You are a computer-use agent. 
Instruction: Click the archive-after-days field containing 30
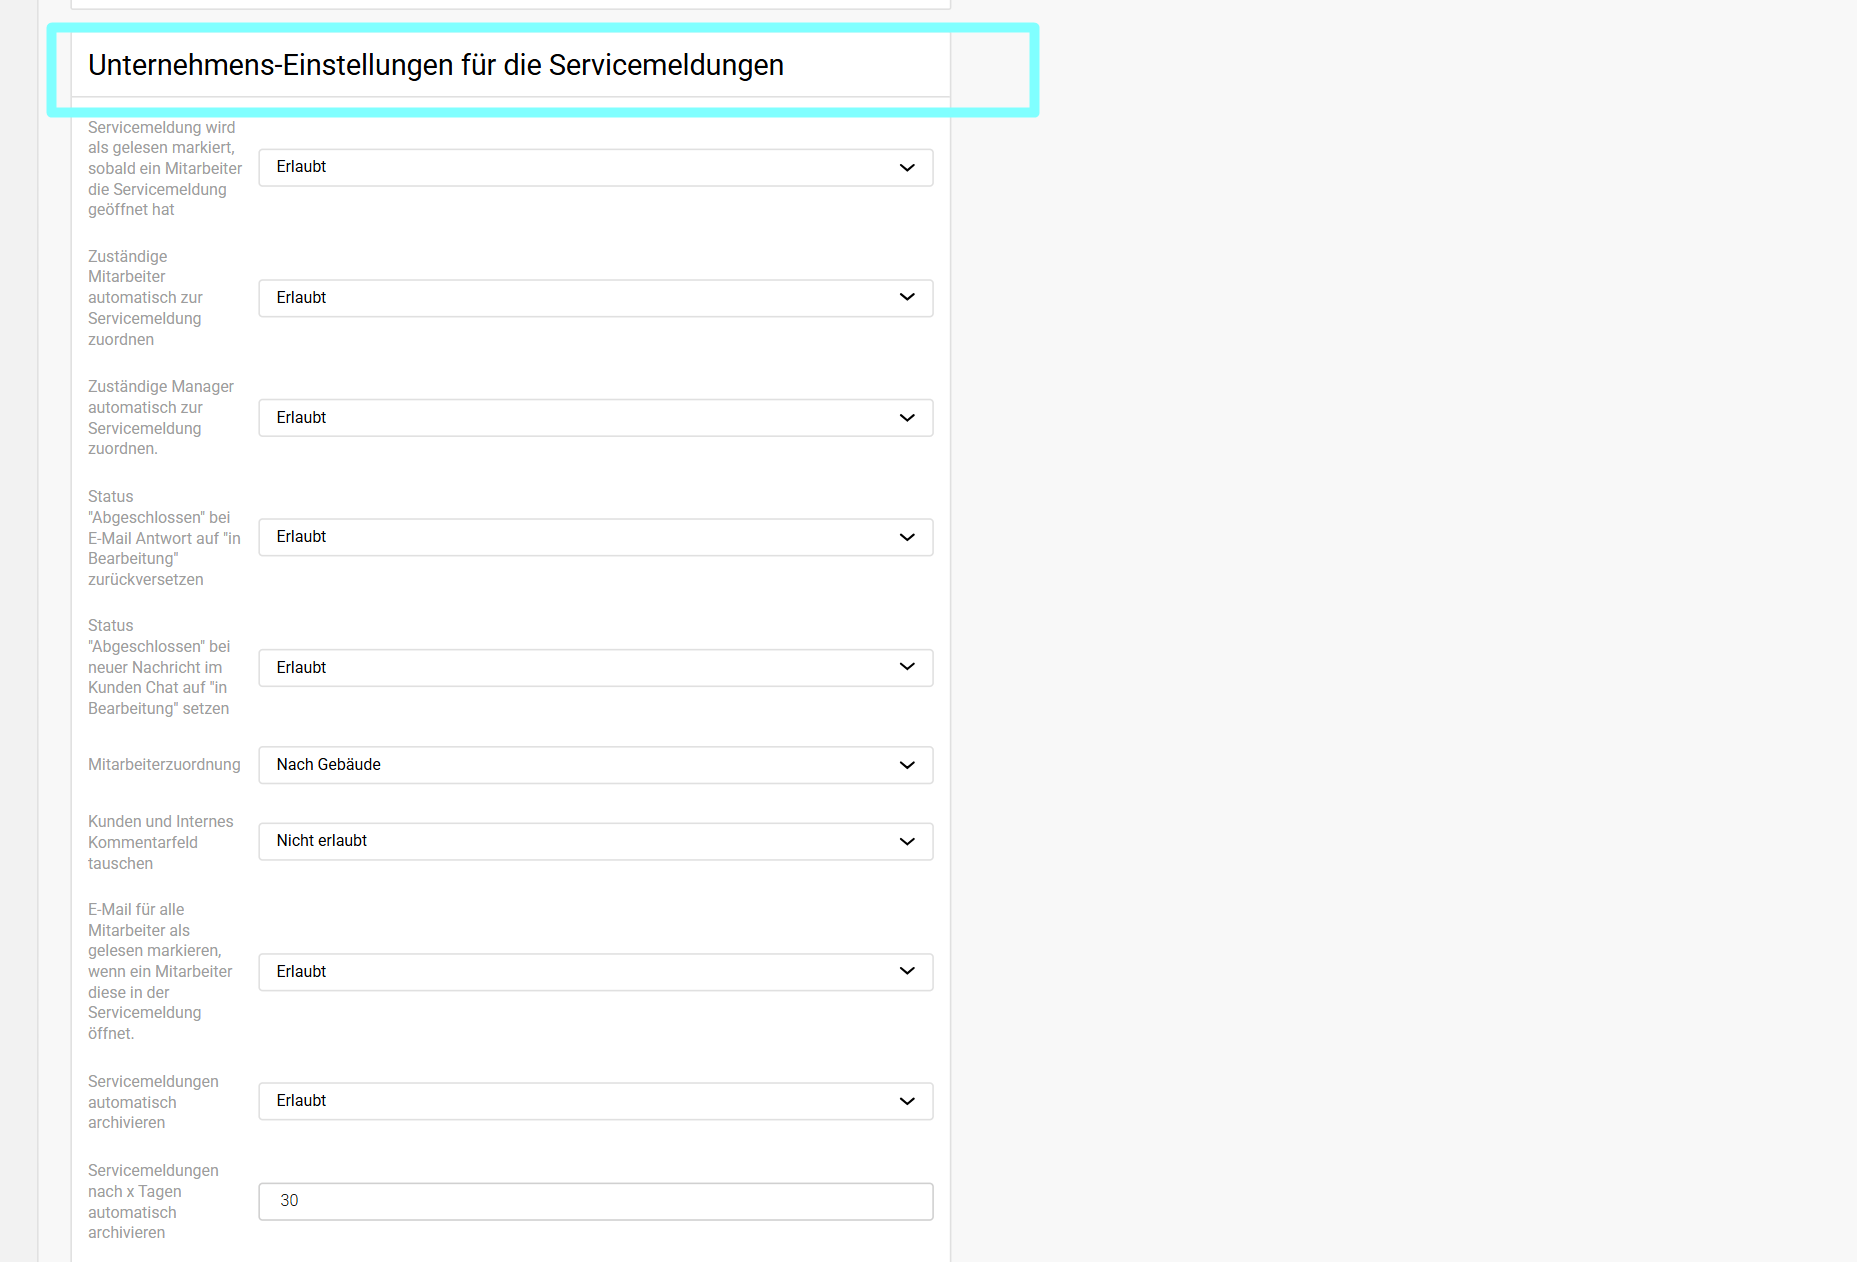tap(595, 1201)
